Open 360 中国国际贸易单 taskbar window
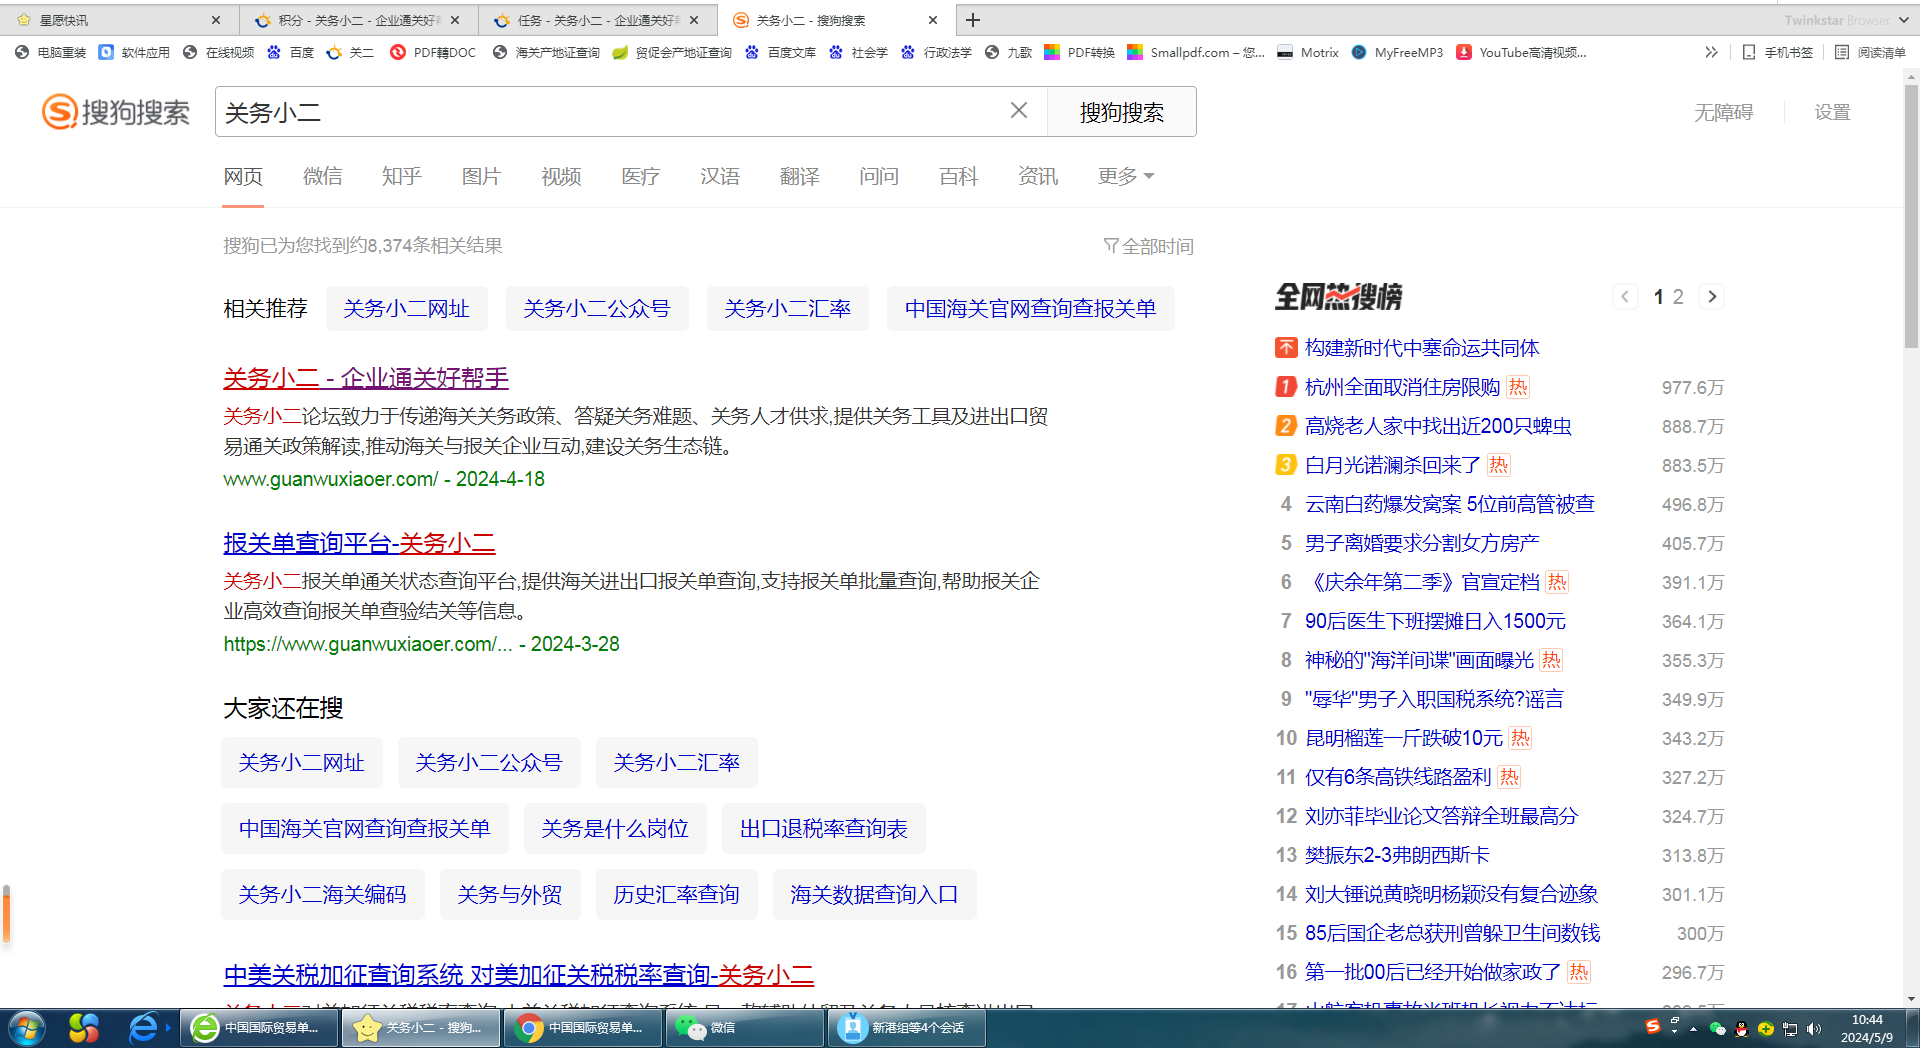This screenshot has width=1920, height=1048. [x=260, y=1028]
